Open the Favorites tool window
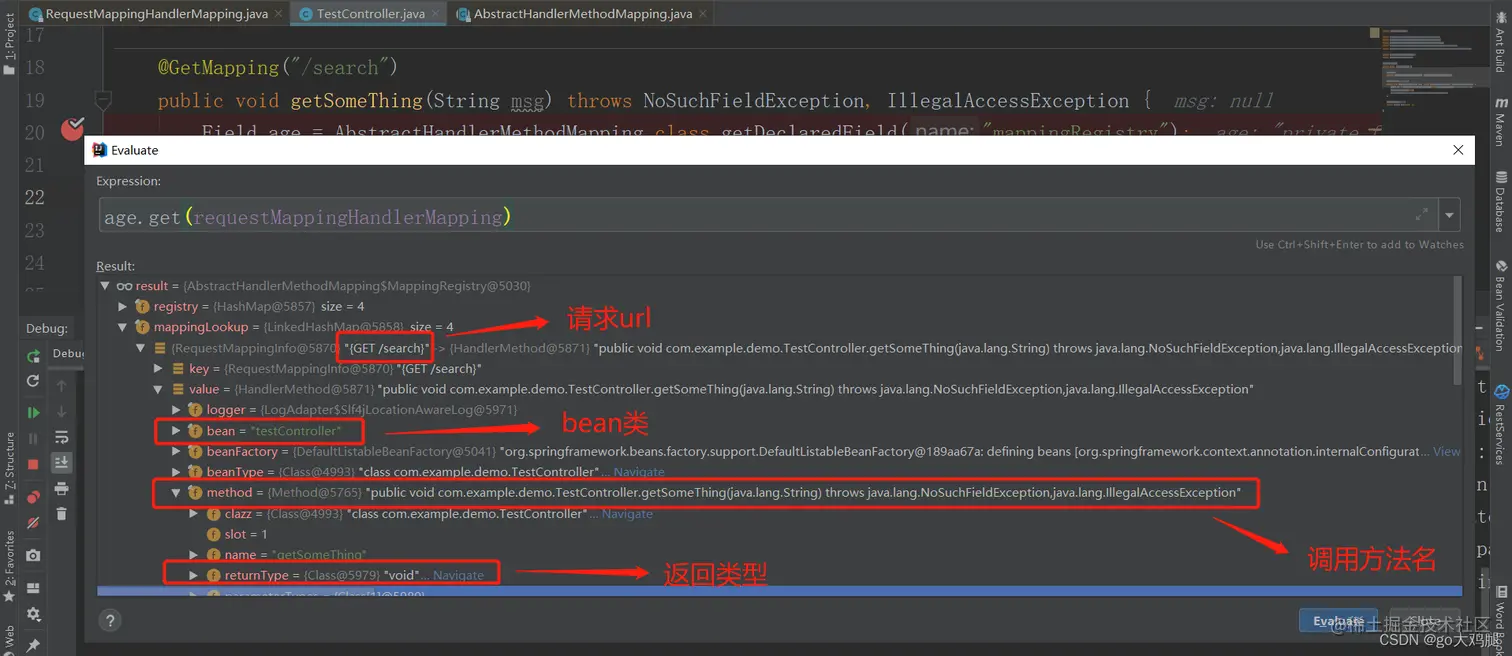 tap(9, 566)
